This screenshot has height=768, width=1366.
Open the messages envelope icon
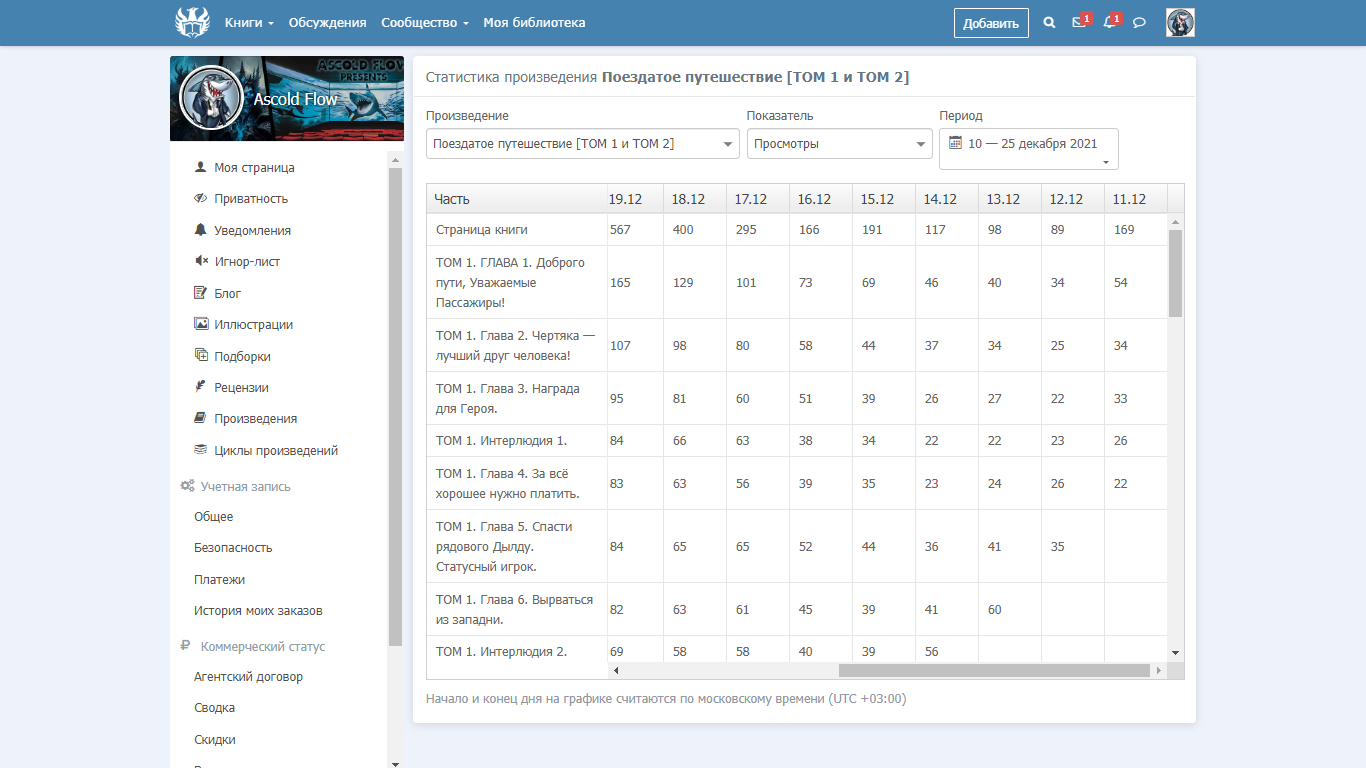pos(1078,22)
